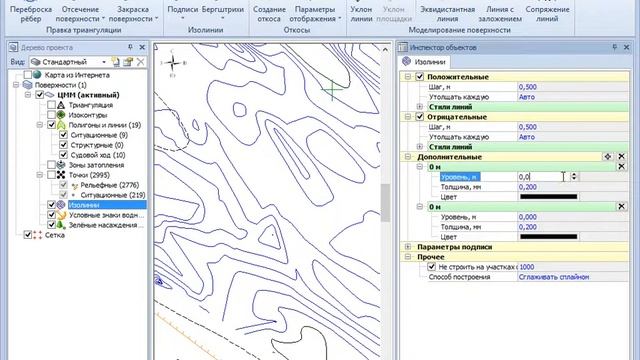This screenshot has width=640, height=360.
Task: Click the Изолинии contour icon in tree
Action: (x=61, y=204)
